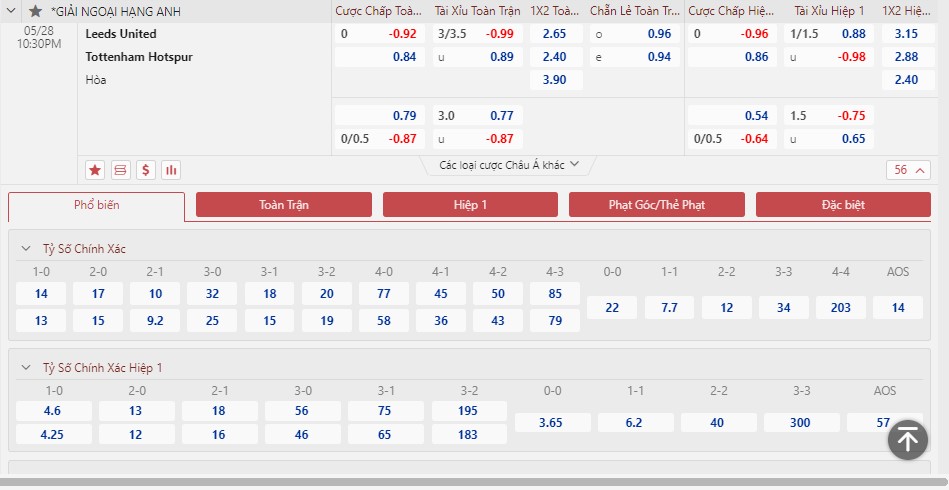Image resolution: width=949 pixels, height=490 pixels.
Task: Click the scroll-to-top arrow button
Action: point(908,440)
